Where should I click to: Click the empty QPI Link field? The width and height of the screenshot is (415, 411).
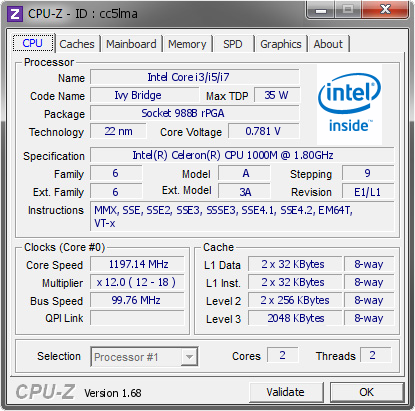point(137,318)
